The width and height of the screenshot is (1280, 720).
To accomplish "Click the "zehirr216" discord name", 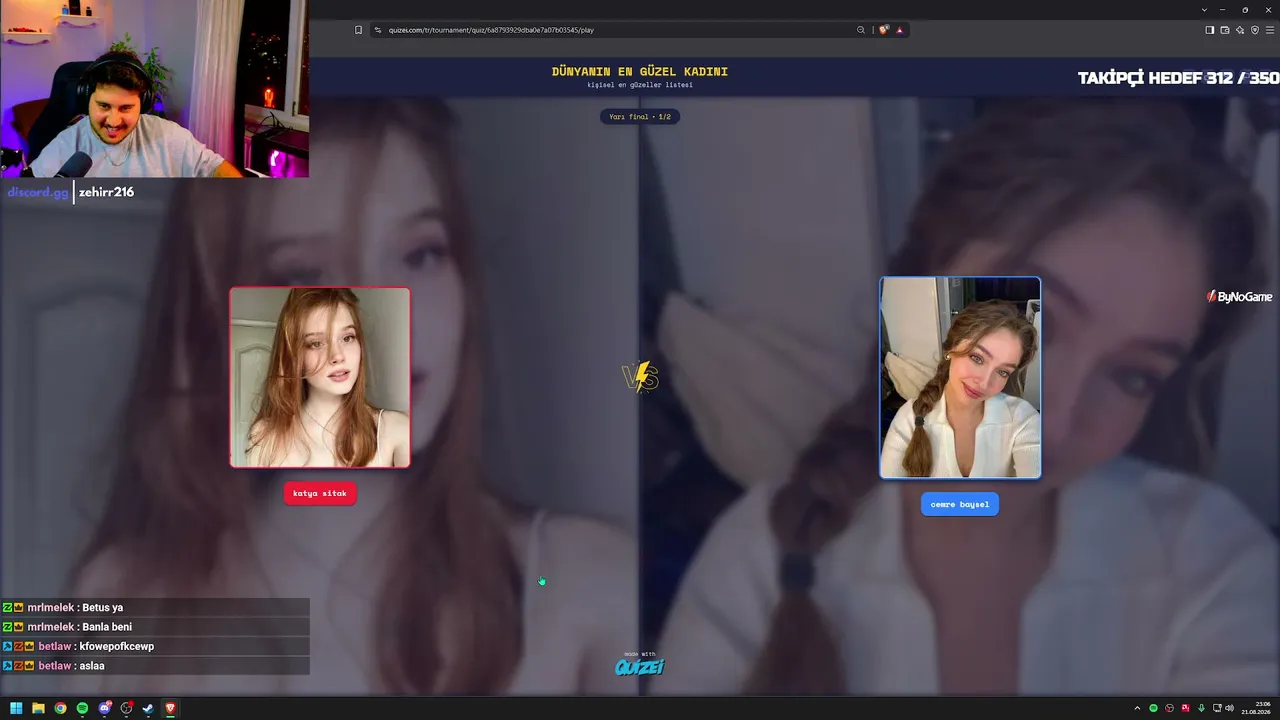I will (x=106, y=192).
